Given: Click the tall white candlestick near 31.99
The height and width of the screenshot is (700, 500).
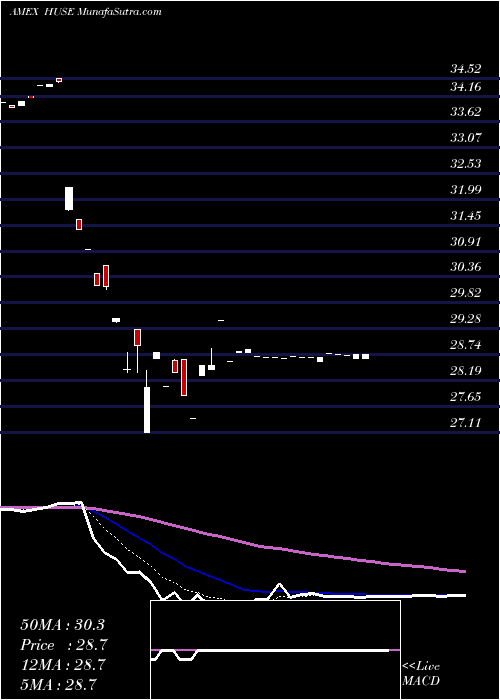Looking at the screenshot, I should (69, 199).
